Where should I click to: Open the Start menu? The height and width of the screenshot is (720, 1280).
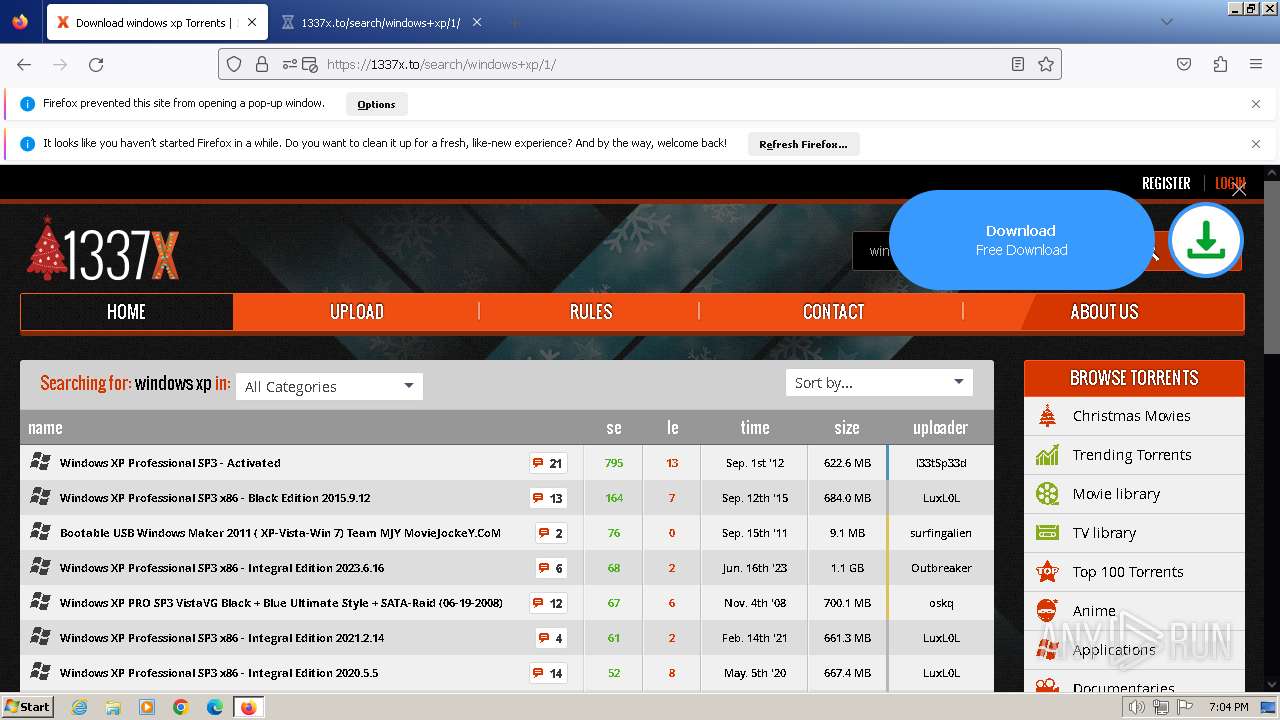(27, 707)
